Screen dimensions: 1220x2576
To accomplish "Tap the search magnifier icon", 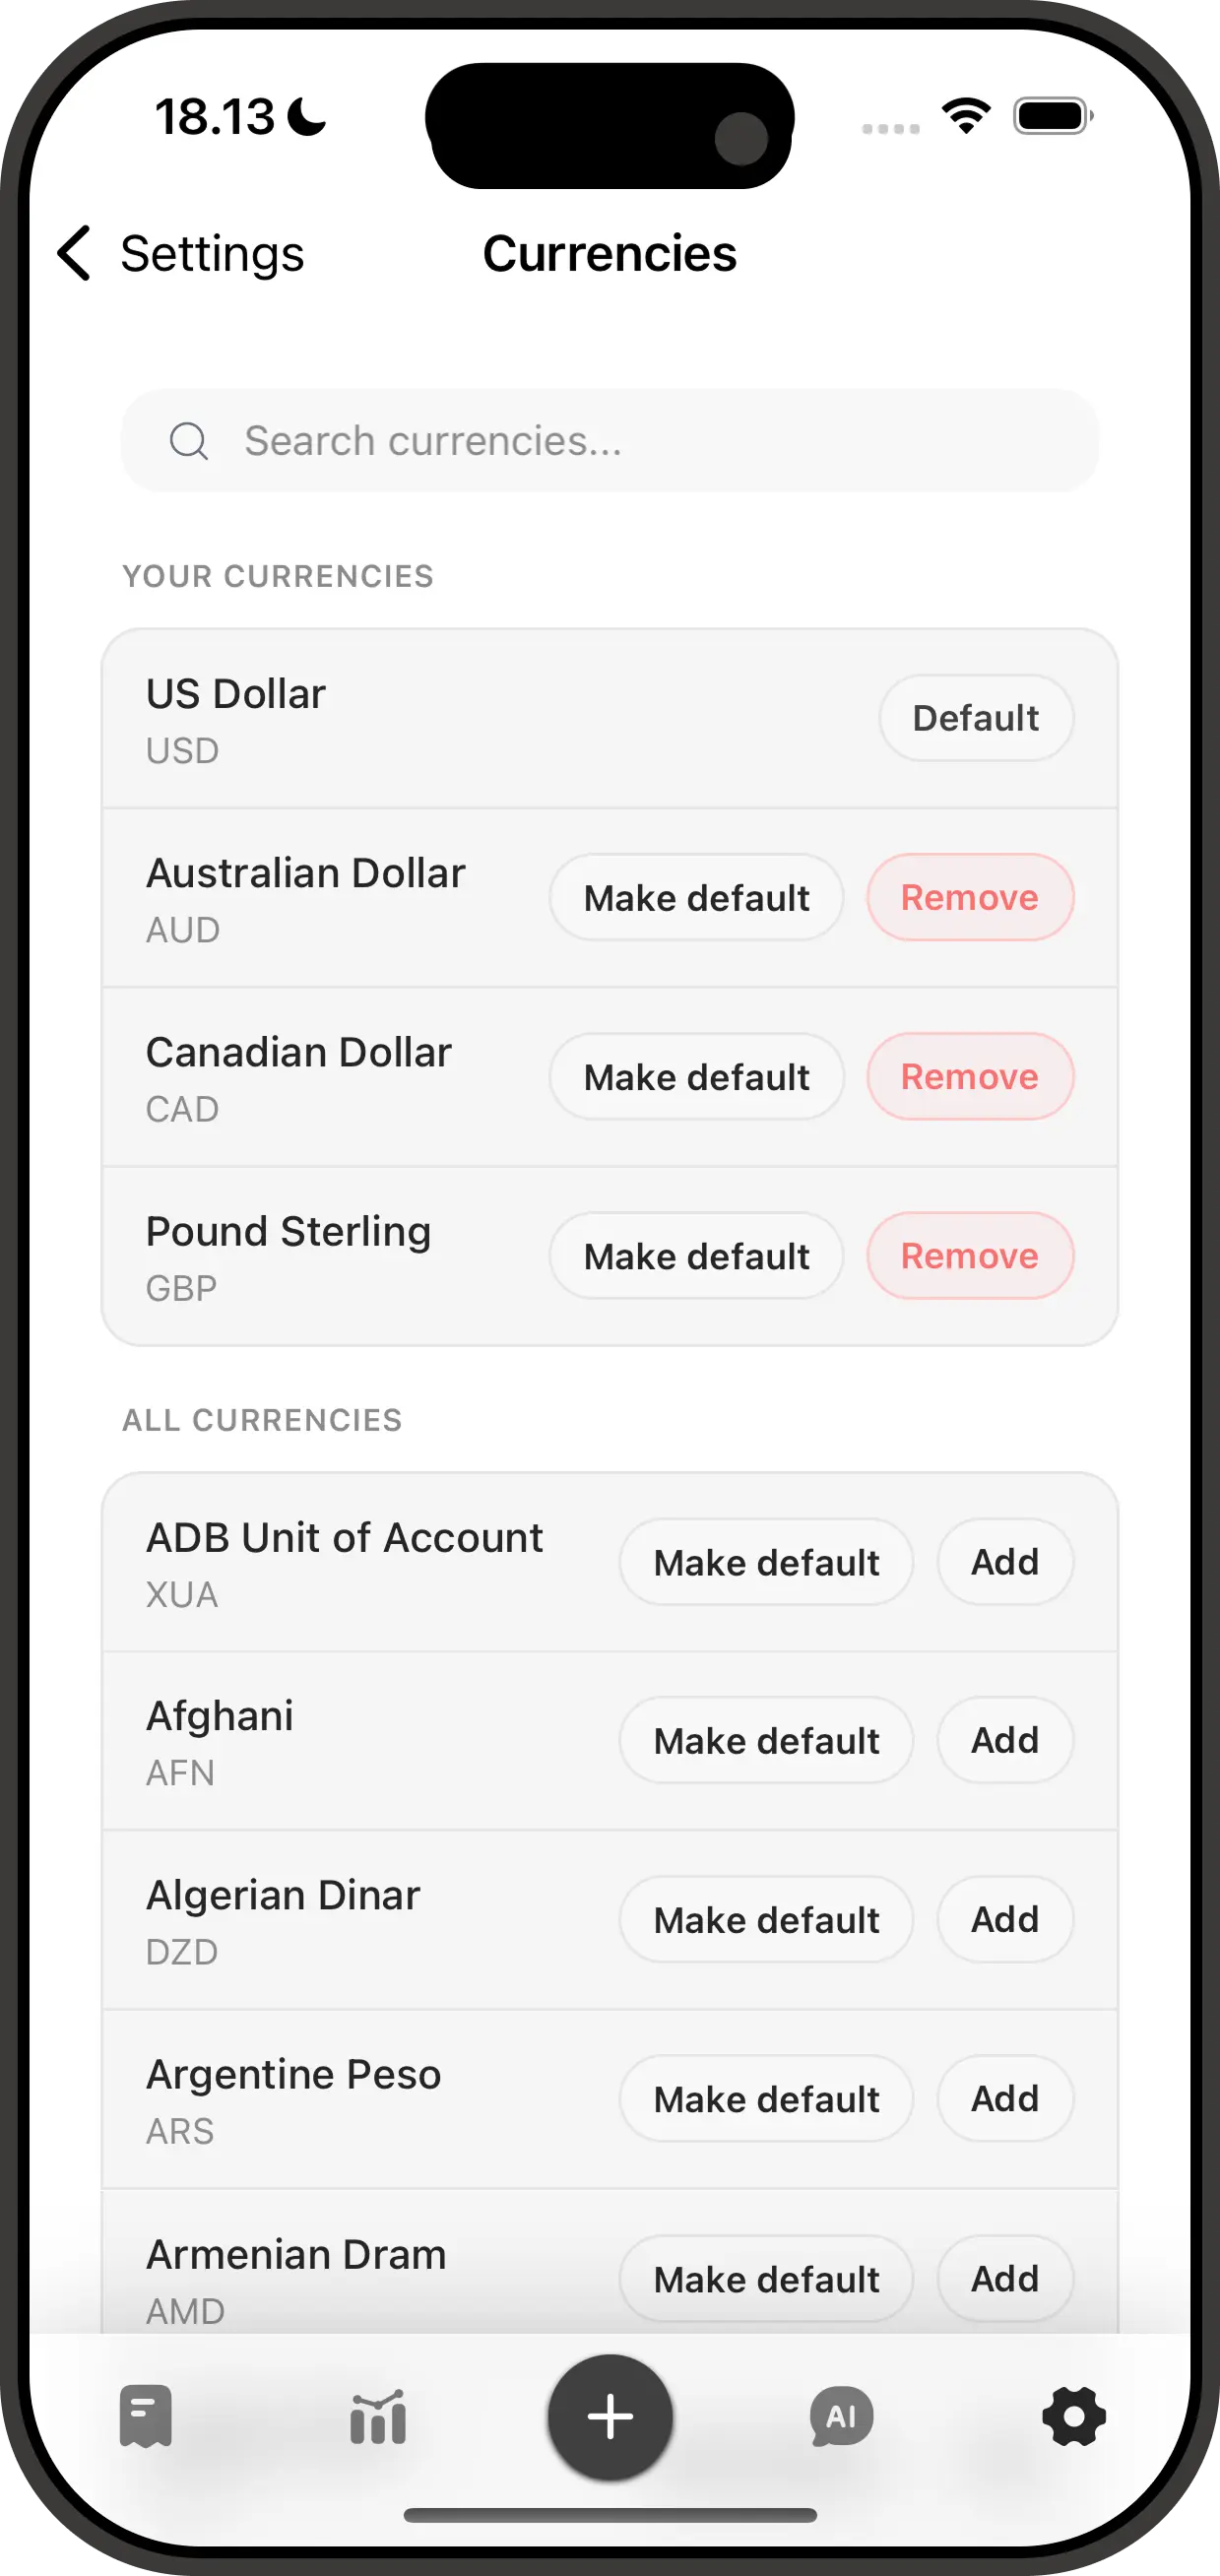I will [188, 441].
